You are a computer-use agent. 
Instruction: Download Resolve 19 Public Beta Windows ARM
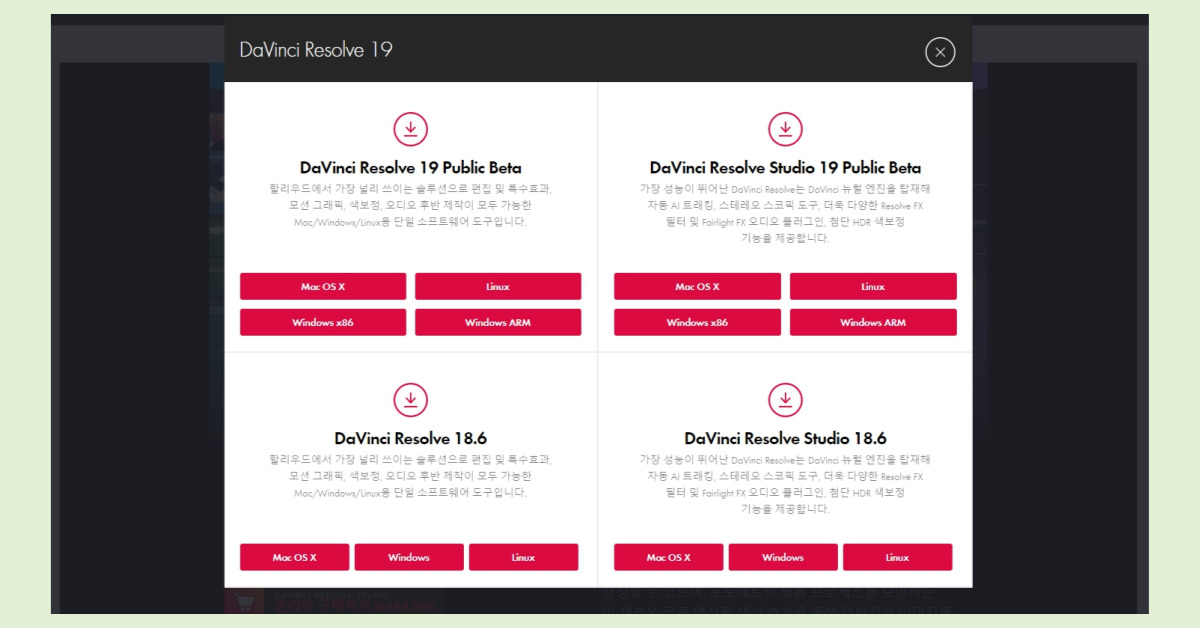[x=498, y=322]
